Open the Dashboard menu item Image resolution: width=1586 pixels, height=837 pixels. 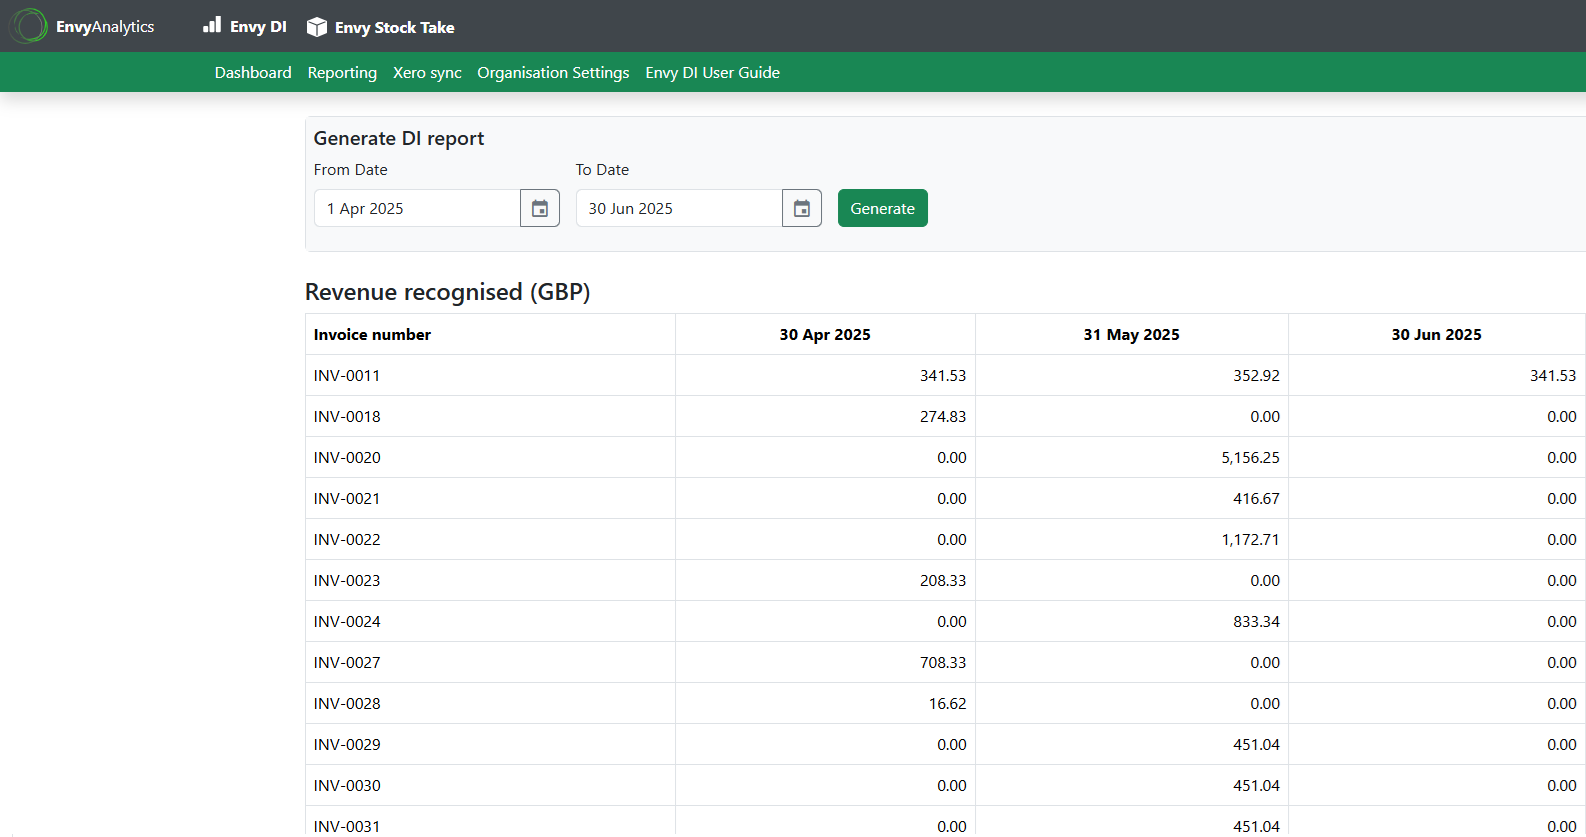(253, 72)
